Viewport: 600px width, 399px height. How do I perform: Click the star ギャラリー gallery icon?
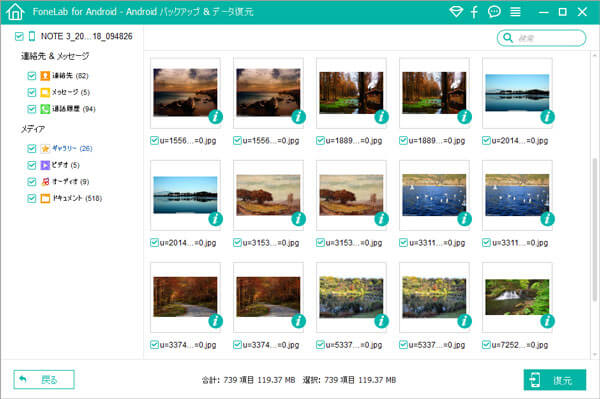(45, 148)
